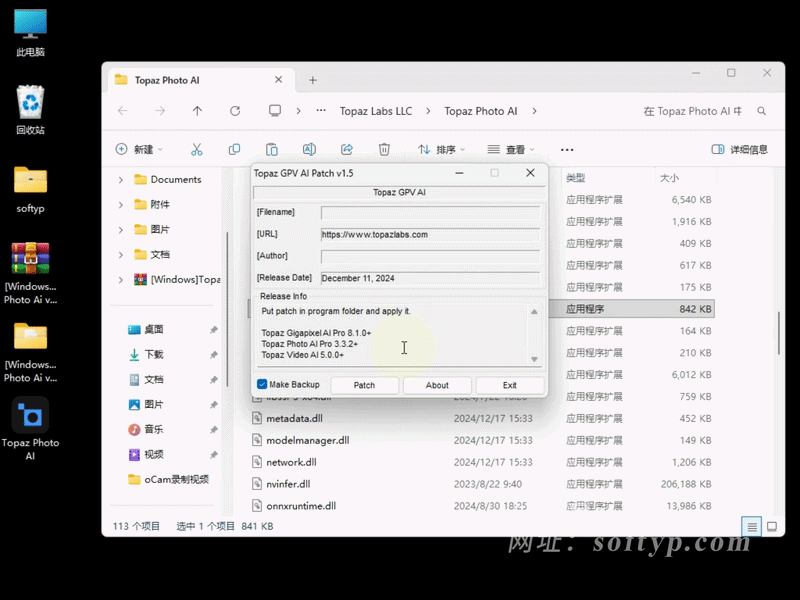
Task: Click the [Filename] field
Action: (430, 213)
